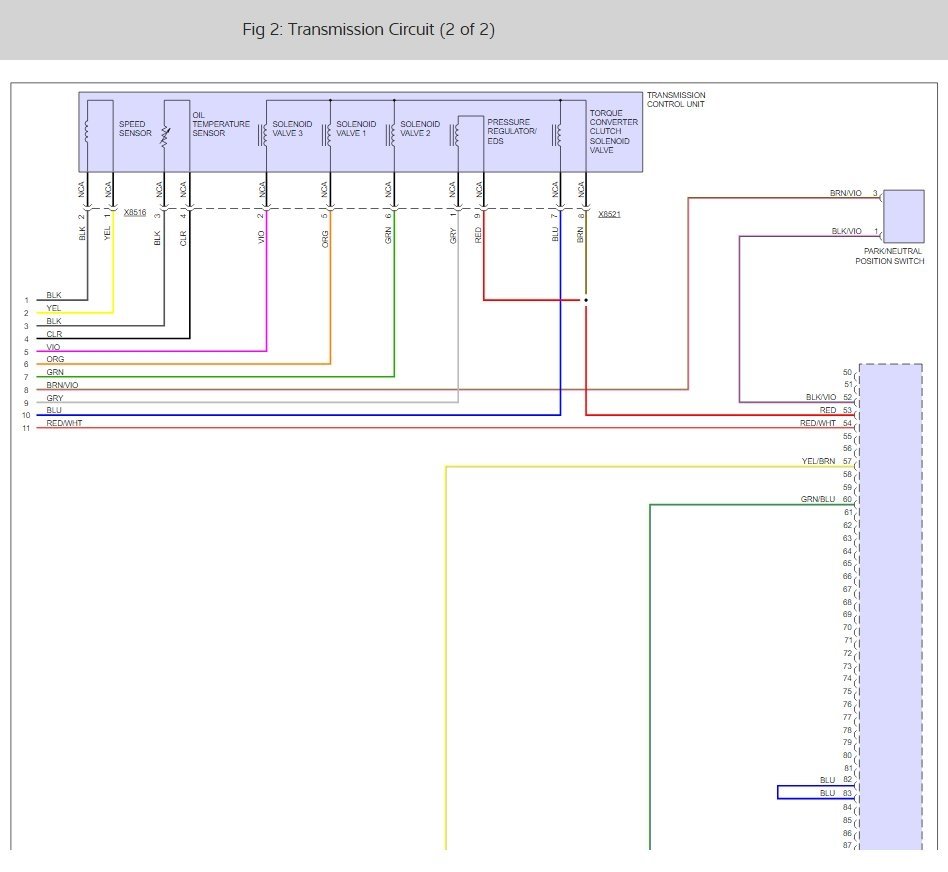The height and width of the screenshot is (872, 948).
Task: Click the Park/Neutral Position Switch box
Action: 904,216
